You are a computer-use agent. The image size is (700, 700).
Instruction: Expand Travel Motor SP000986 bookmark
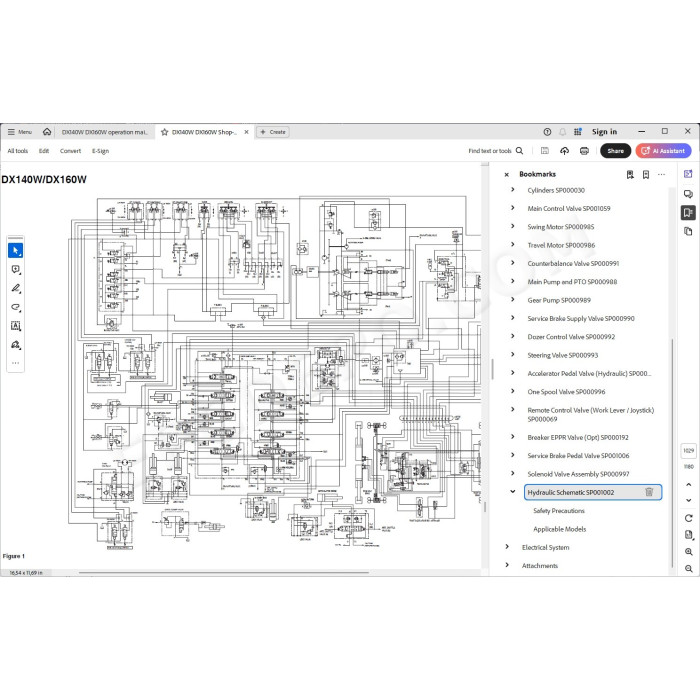coord(512,244)
